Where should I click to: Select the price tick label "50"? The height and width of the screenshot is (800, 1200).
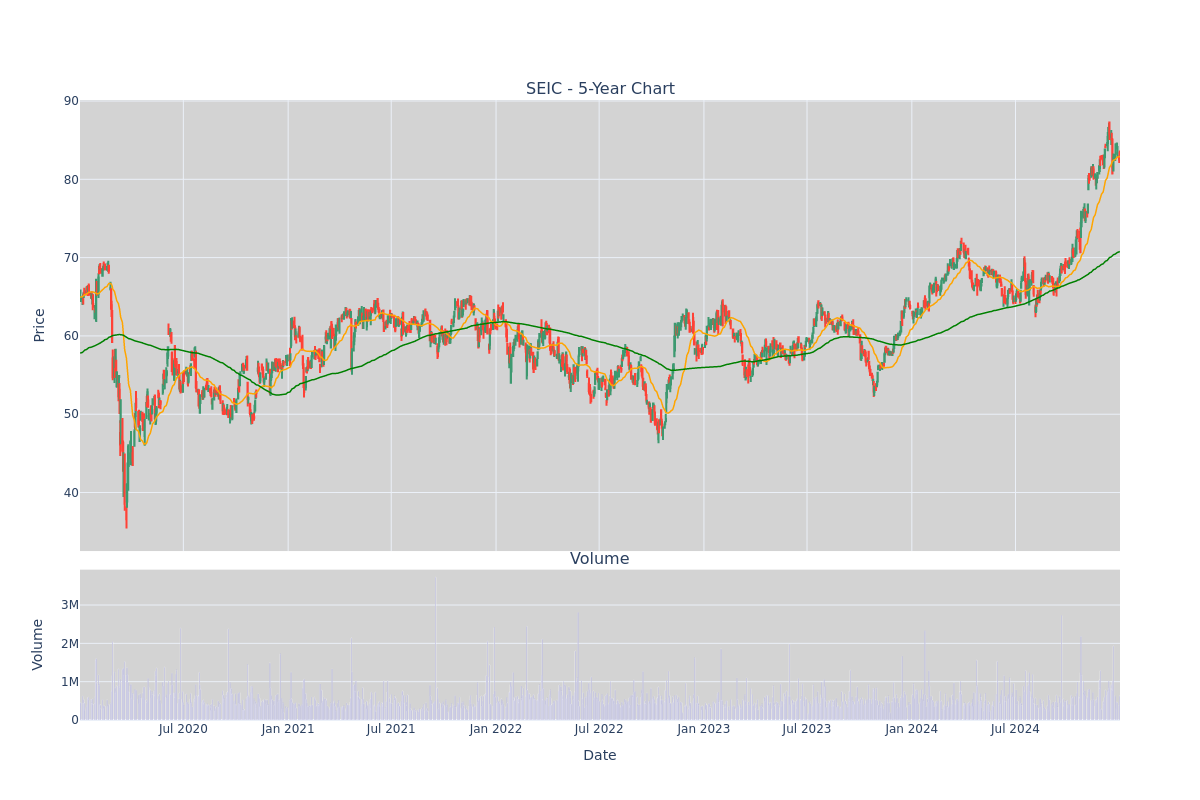[x=71, y=414]
